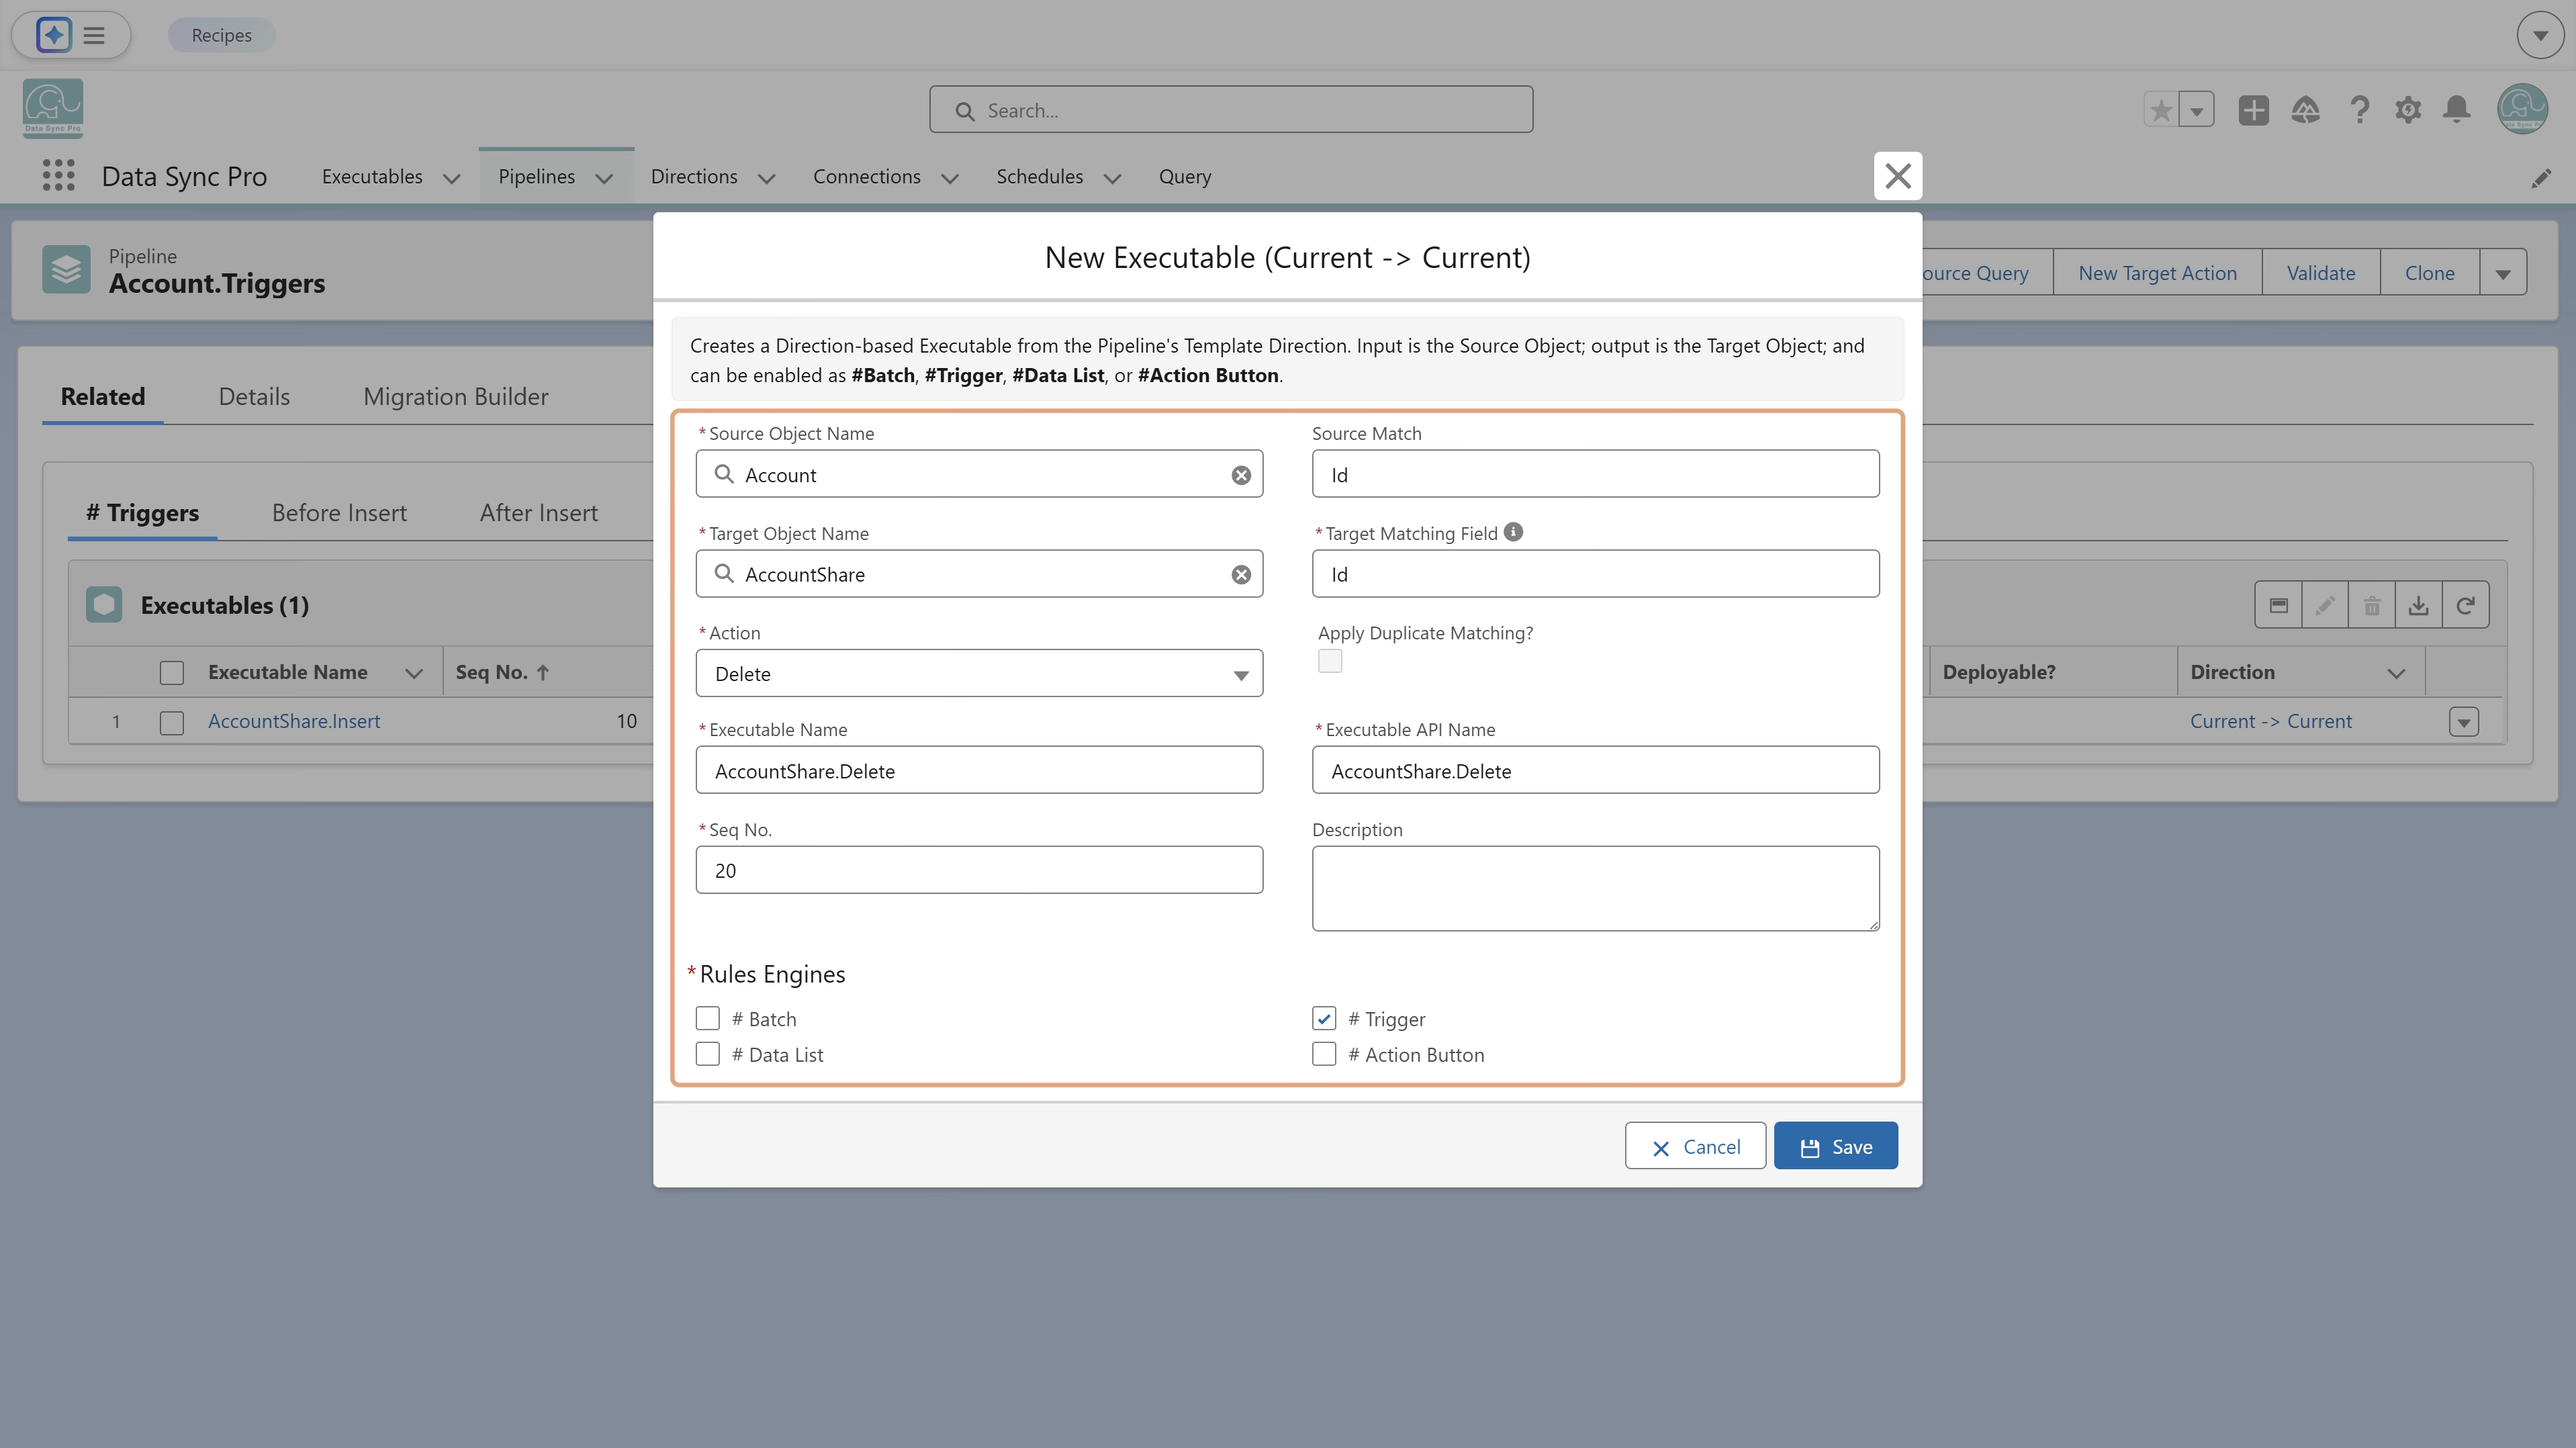Open more pipeline actions dropdown beside Clone

pos(2503,273)
